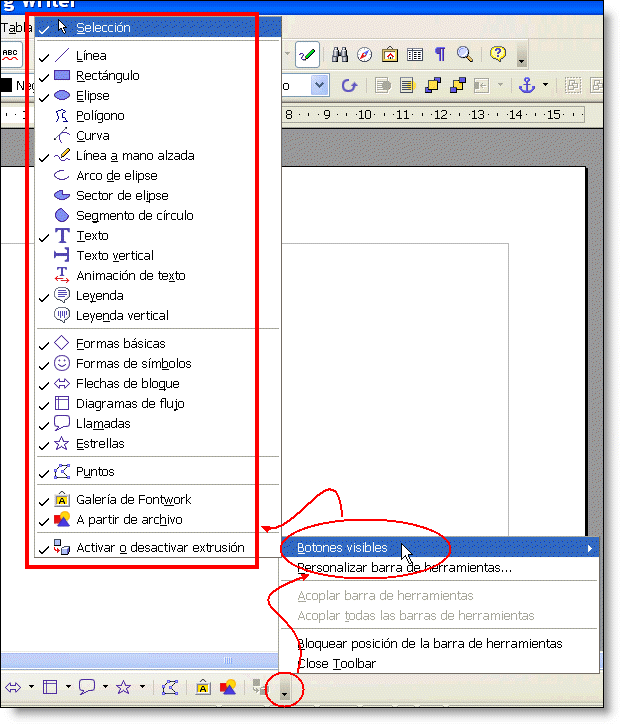Click the From File image icon in bottom toolbar

[x=229, y=687]
